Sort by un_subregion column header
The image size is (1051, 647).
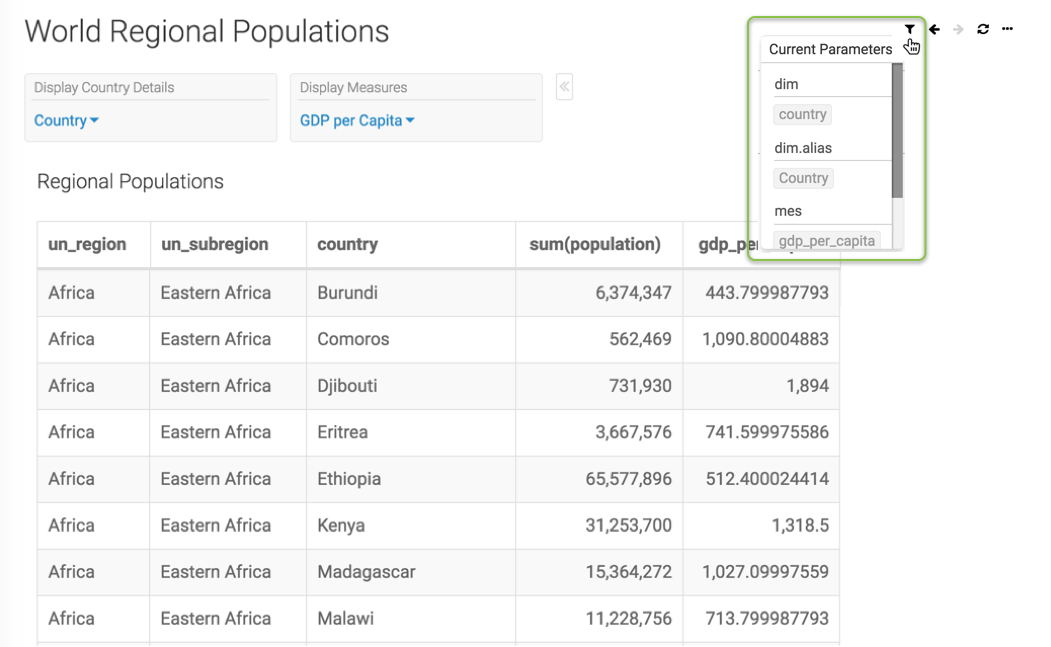pyautogui.click(x=215, y=244)
